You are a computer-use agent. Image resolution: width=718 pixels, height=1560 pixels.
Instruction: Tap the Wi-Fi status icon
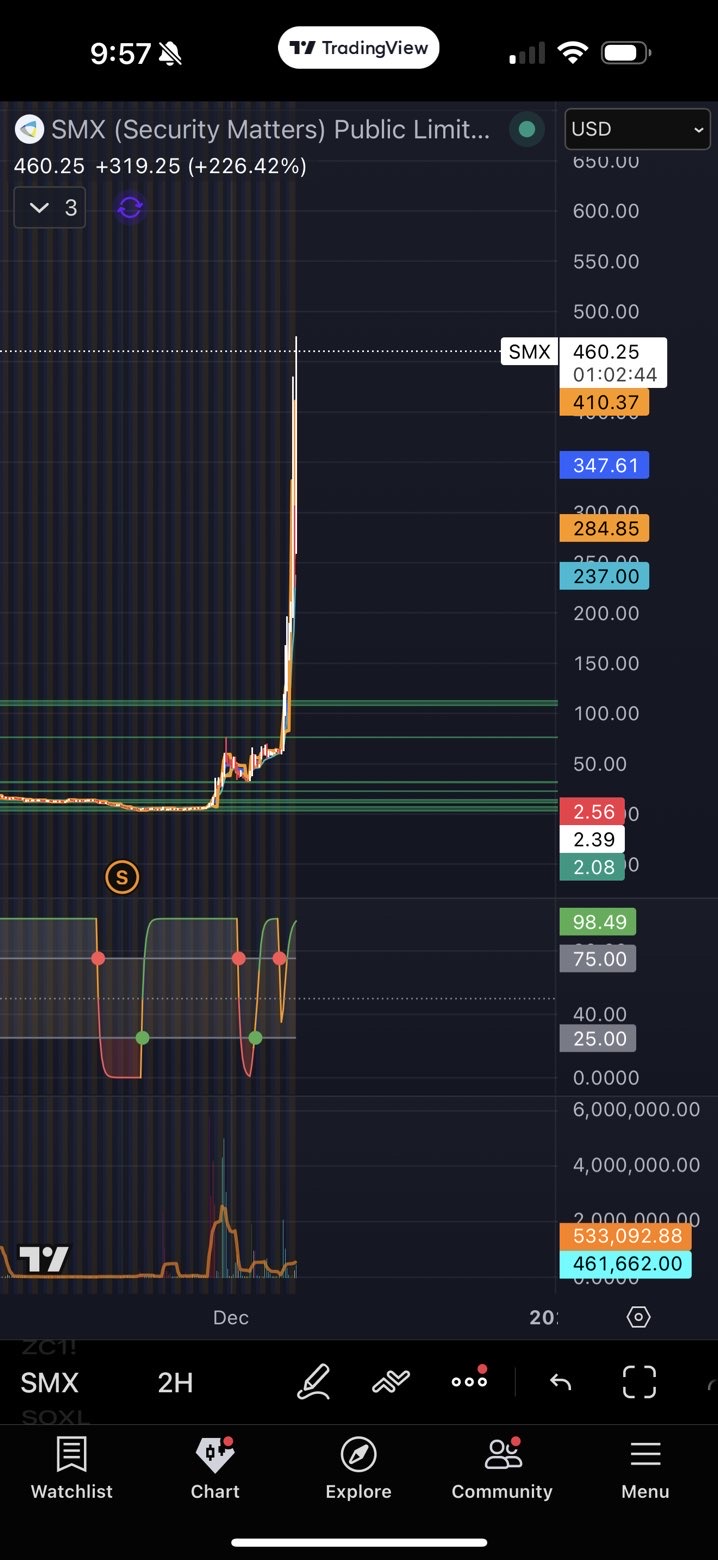pos(573,53)
